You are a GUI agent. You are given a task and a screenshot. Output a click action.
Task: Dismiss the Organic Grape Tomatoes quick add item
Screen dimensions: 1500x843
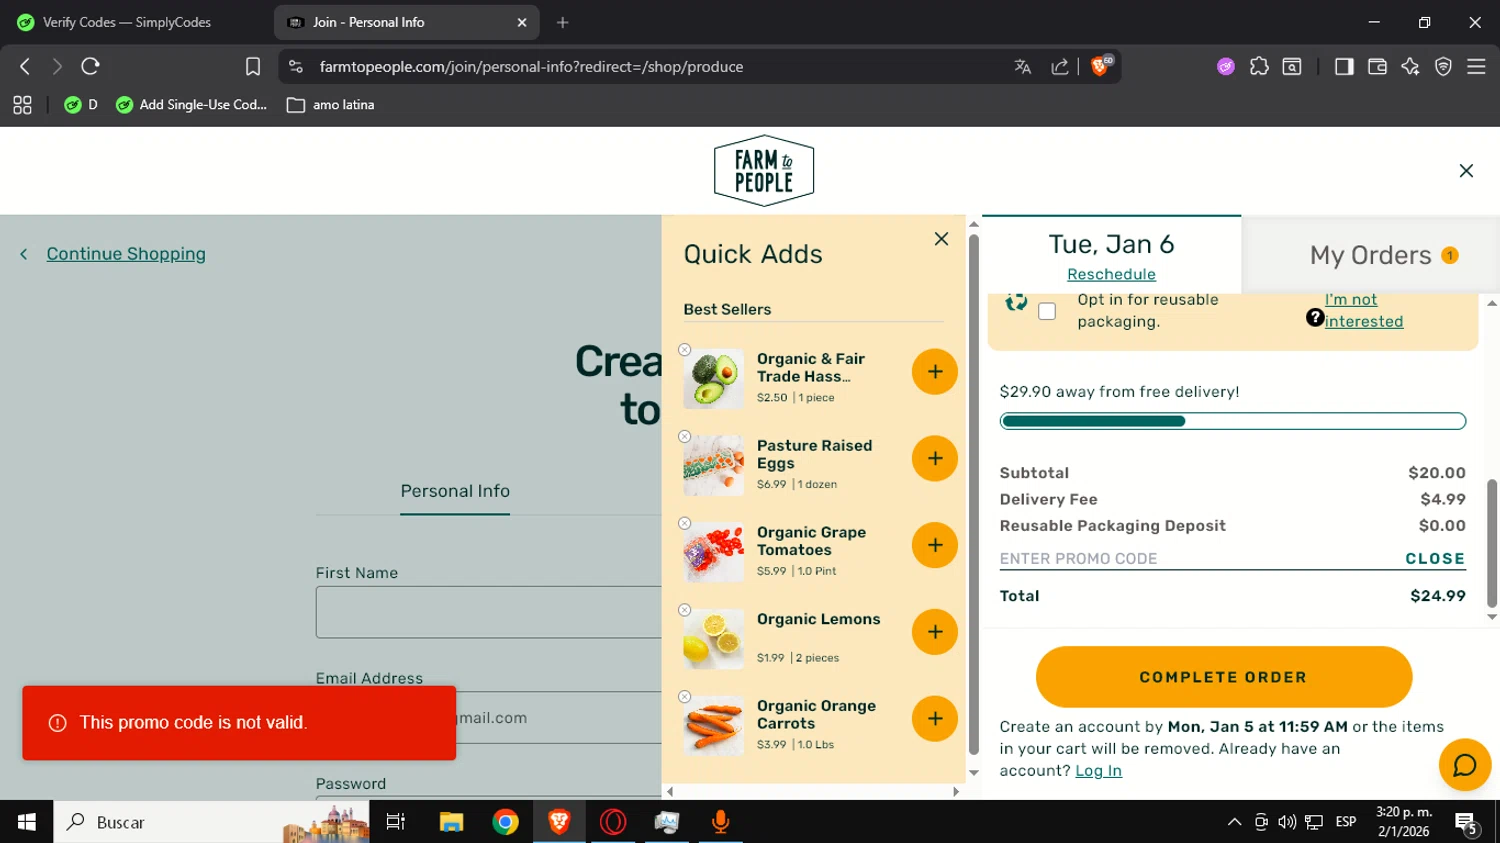coord(685,524)
